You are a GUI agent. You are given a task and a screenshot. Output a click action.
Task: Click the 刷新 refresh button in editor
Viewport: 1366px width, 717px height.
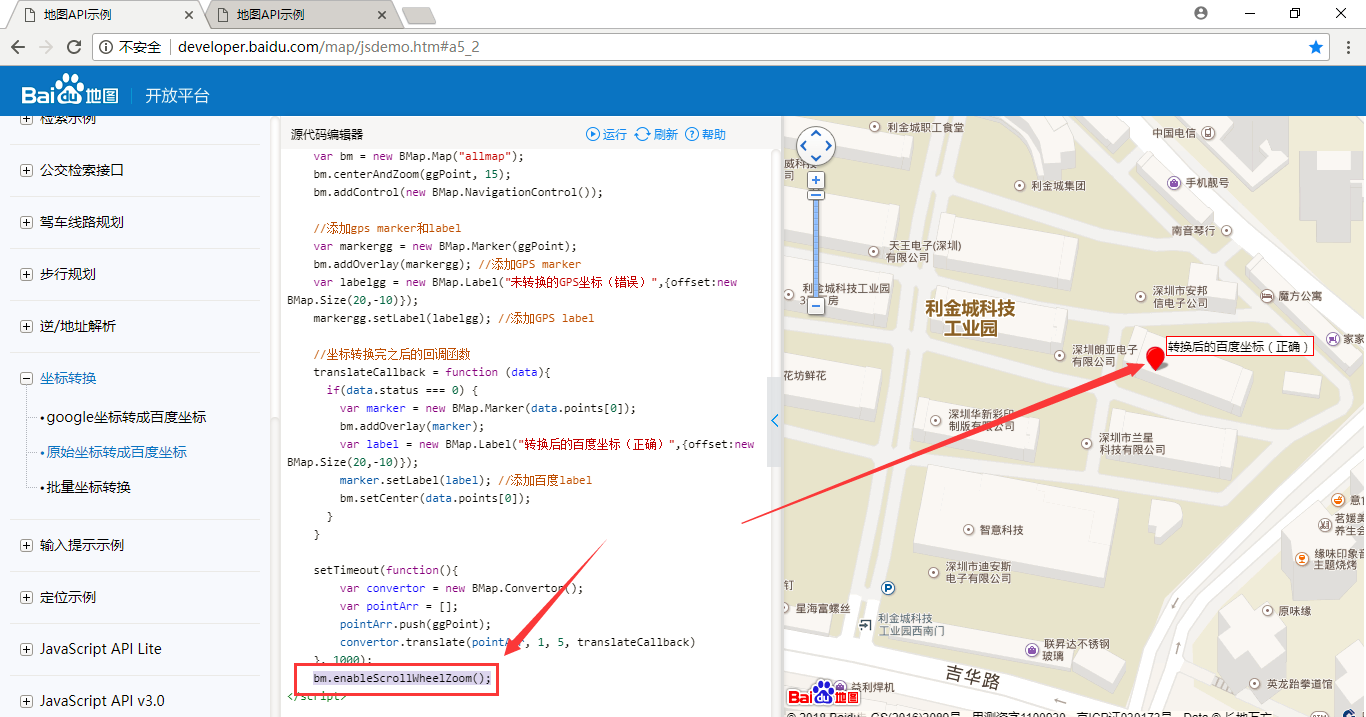(656, 134)
